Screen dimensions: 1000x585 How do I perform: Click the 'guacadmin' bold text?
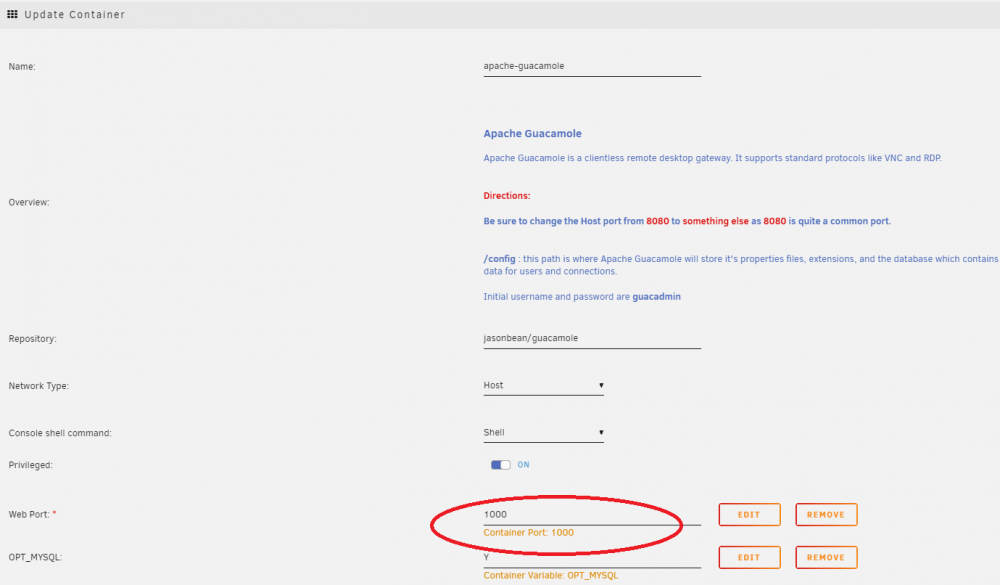pyautogui.click(x=656, y=297)
